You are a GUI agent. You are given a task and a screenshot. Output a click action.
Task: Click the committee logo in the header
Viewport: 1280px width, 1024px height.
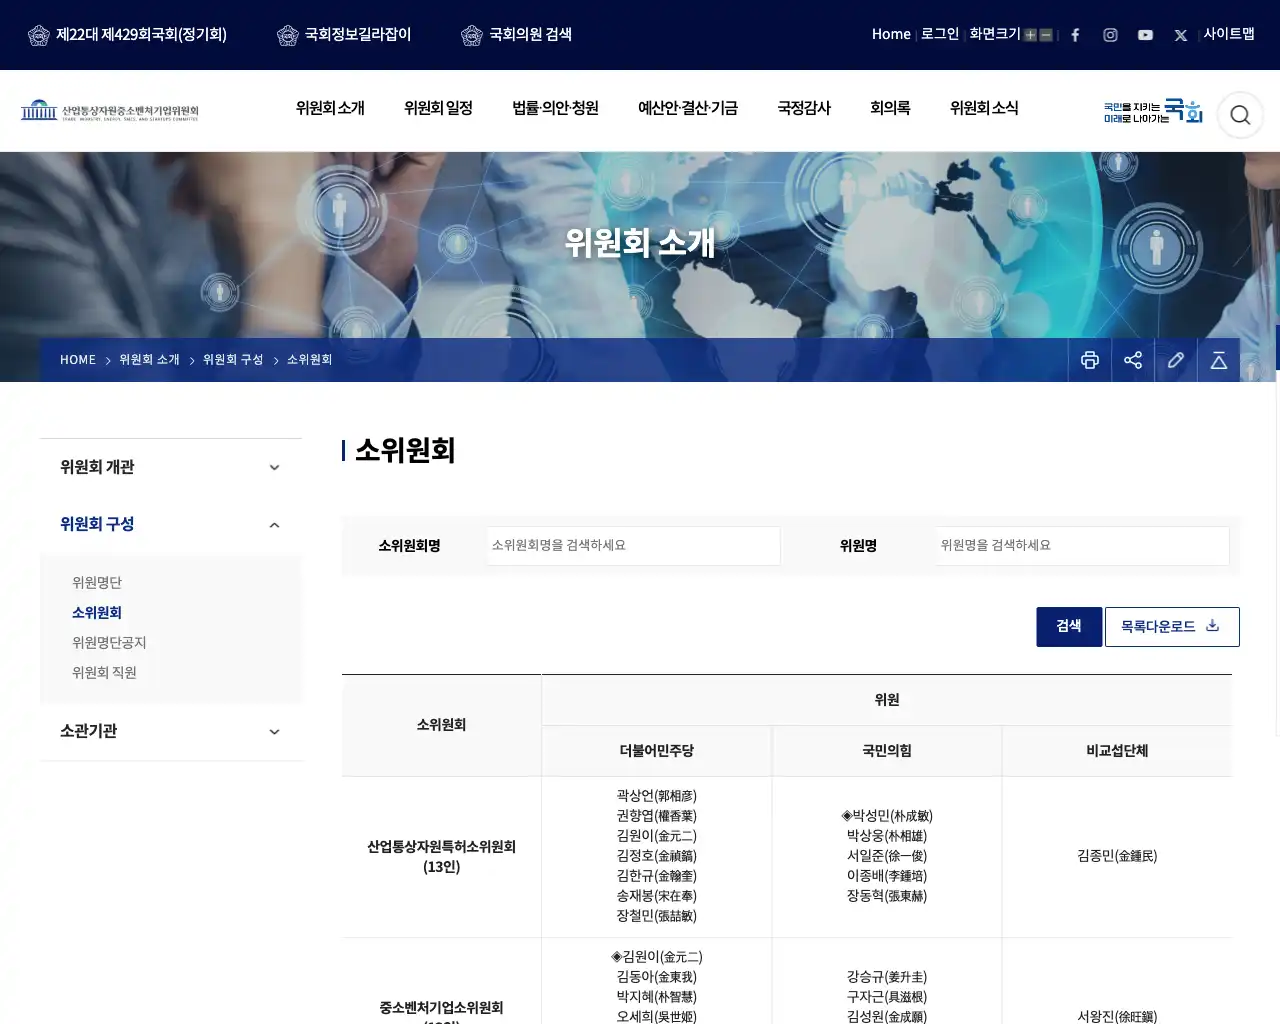(110, 110)
